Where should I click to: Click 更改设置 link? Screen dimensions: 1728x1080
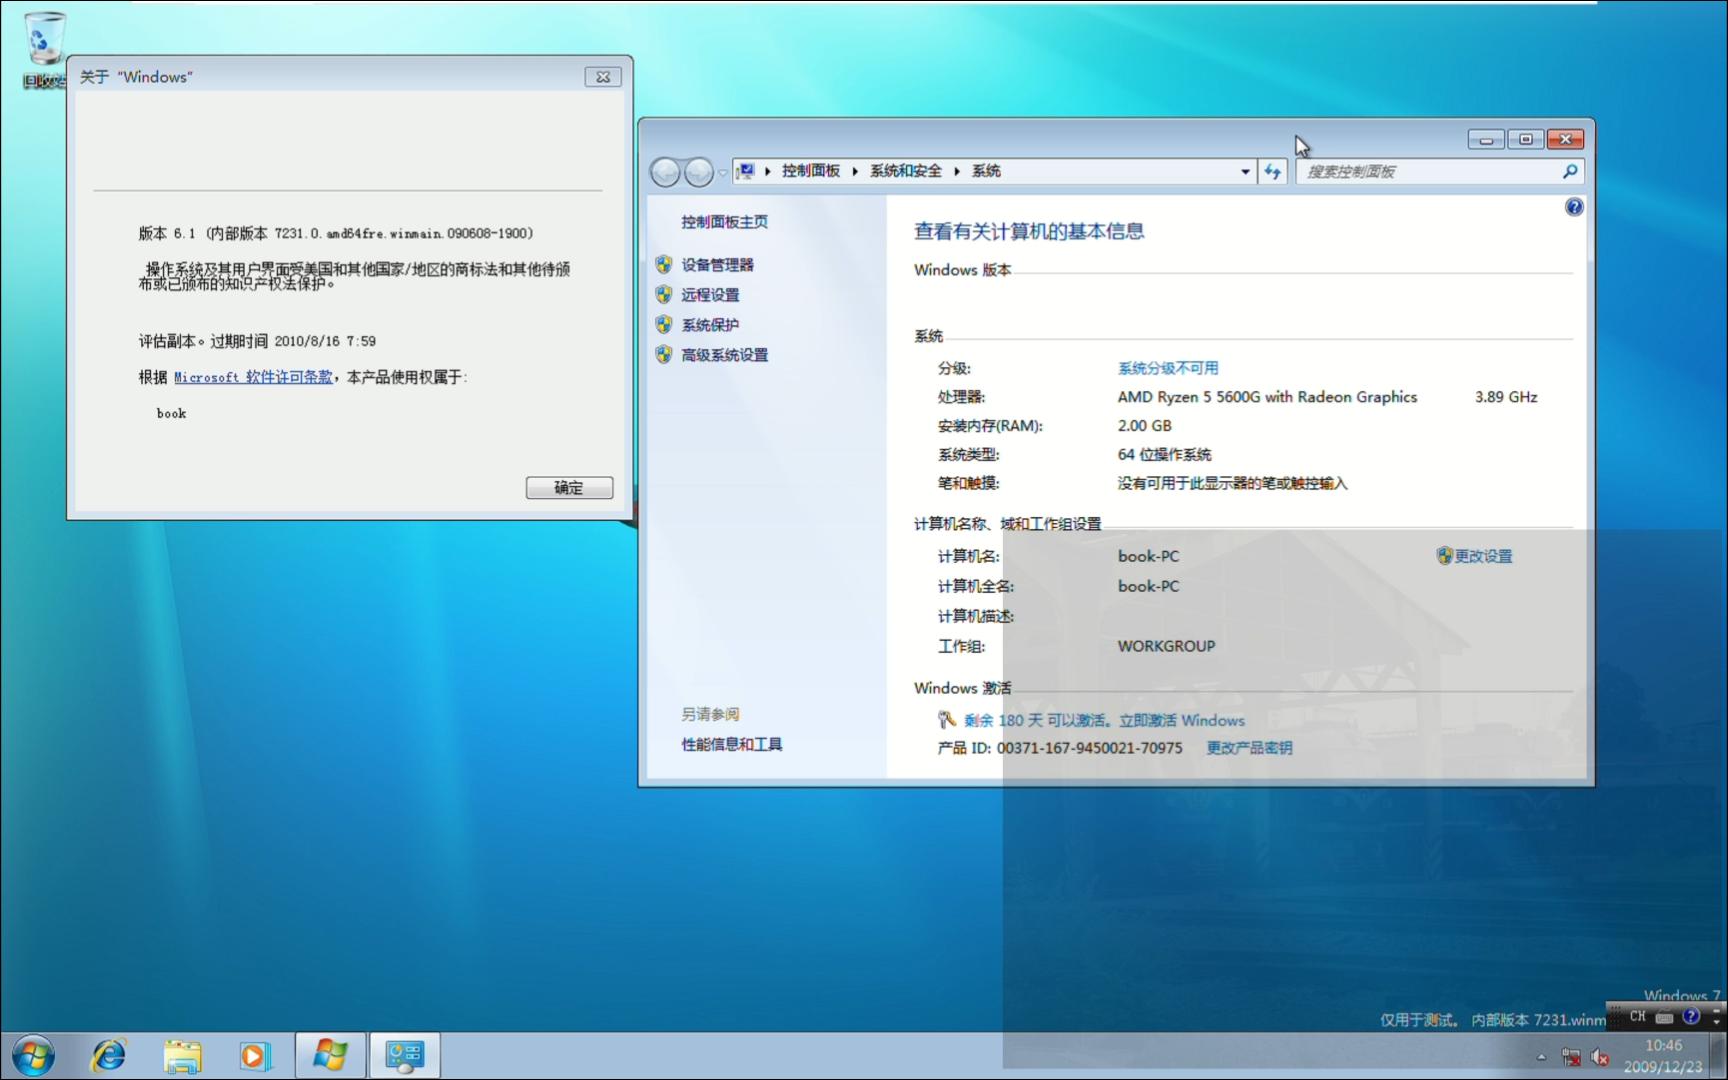(x=1483, y=556)
